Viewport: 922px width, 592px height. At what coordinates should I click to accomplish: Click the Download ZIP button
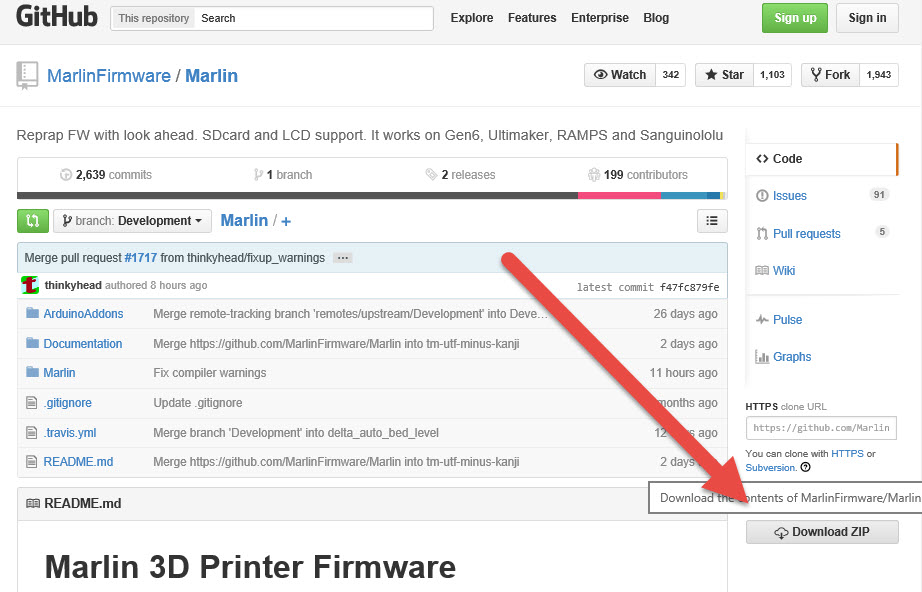(x=822, y=532)
